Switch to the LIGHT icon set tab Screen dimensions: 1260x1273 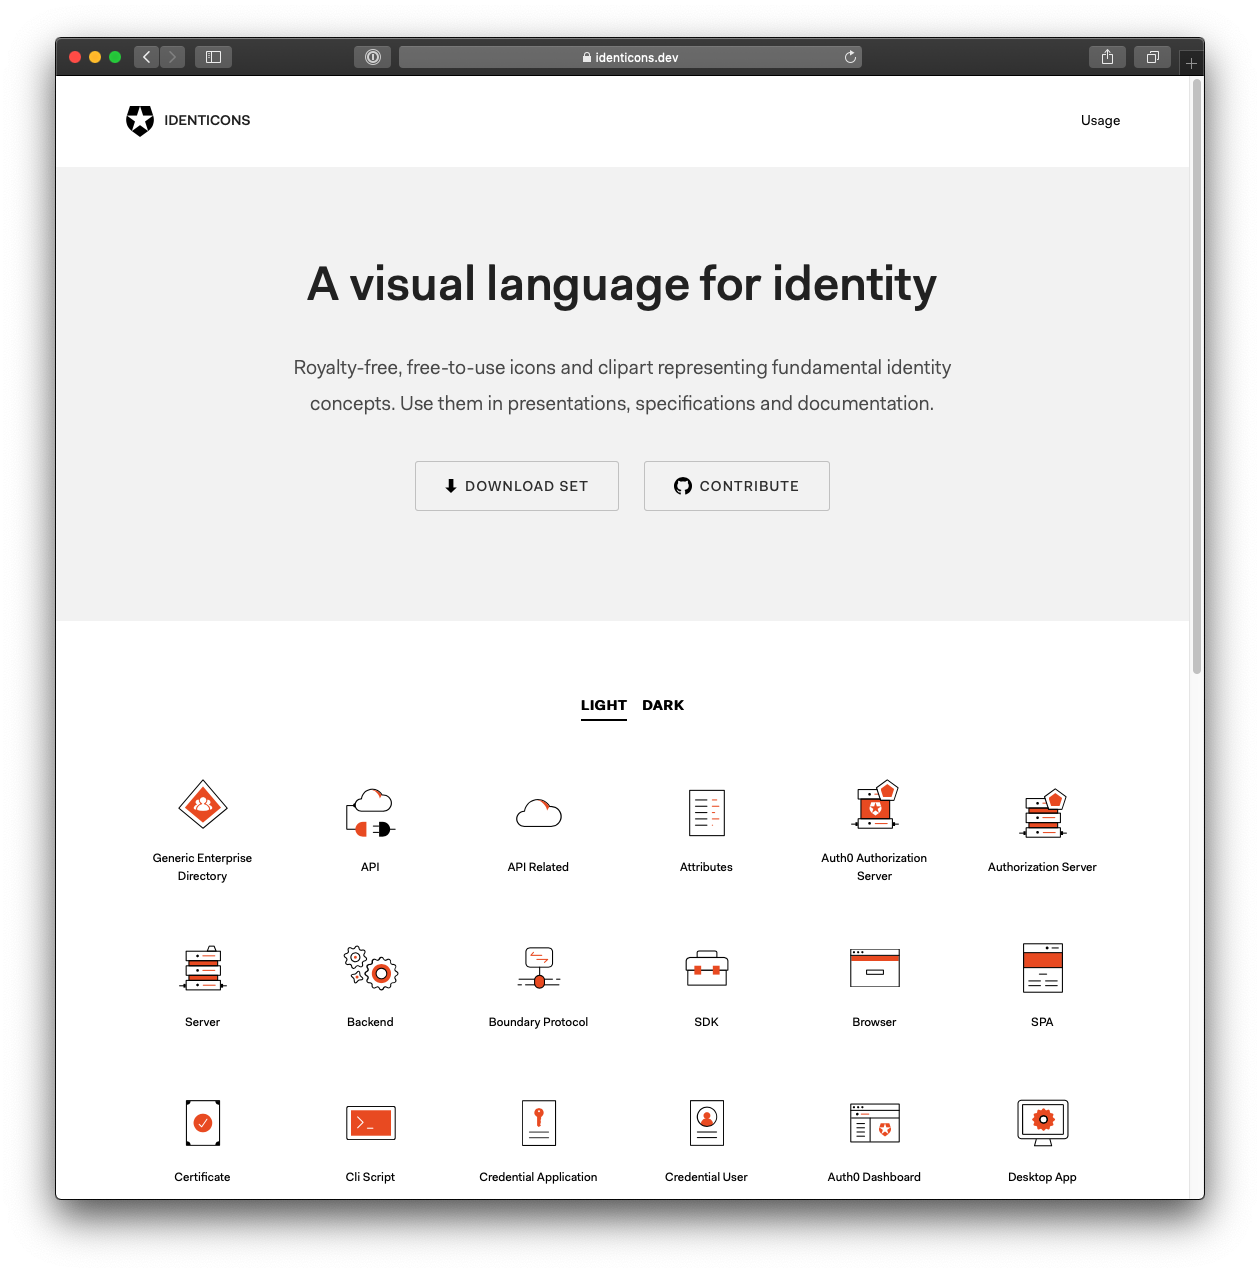coord(604,705)
